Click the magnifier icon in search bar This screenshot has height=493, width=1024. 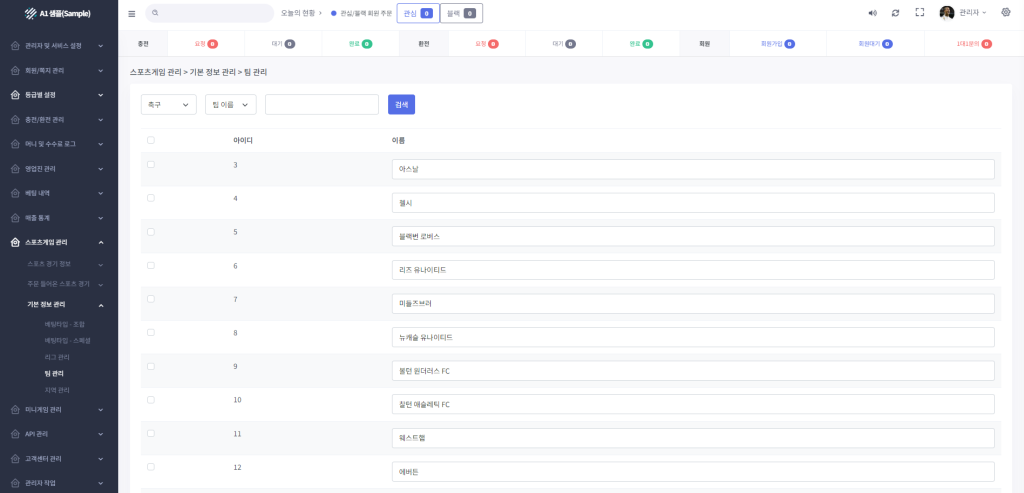[x=156, y=13]
